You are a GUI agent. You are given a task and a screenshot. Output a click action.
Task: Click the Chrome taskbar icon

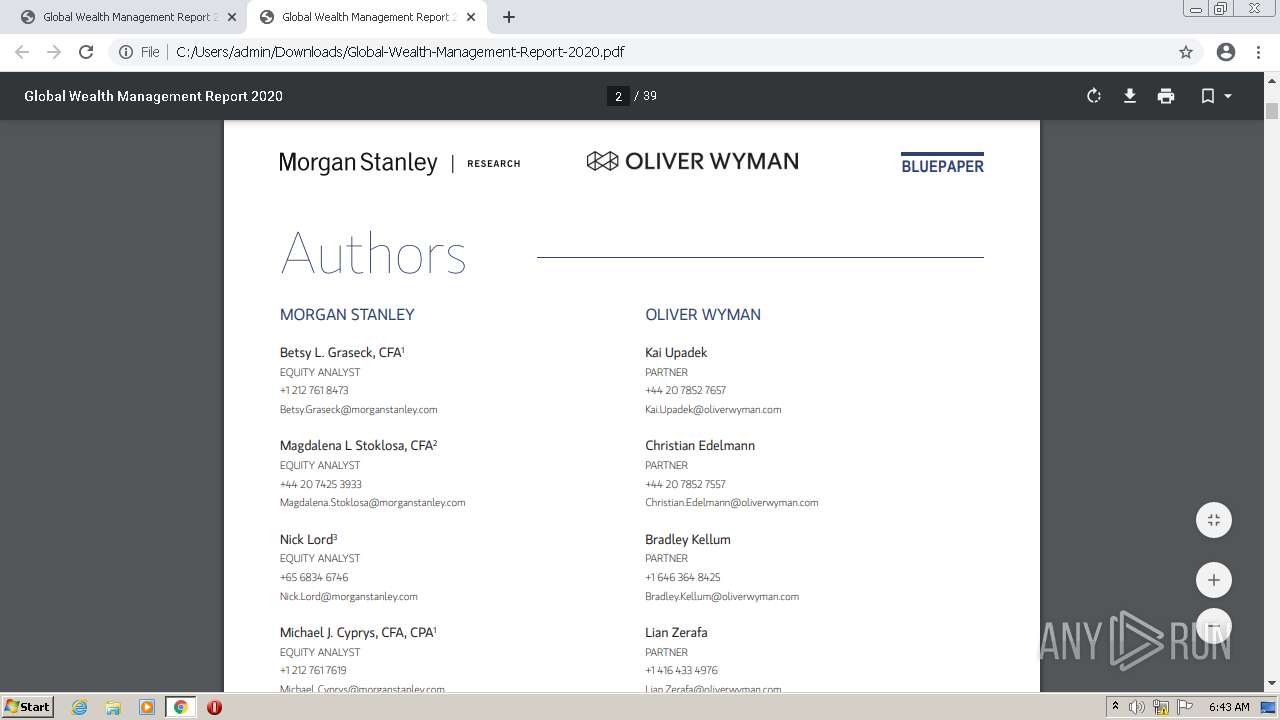coord(181,707)
